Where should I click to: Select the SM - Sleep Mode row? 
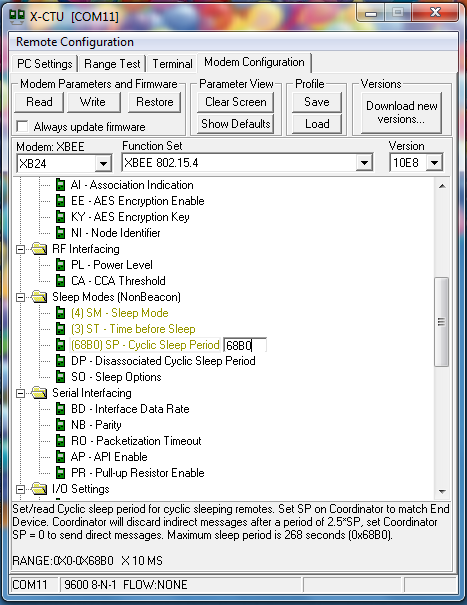click(x=120, y=313)
